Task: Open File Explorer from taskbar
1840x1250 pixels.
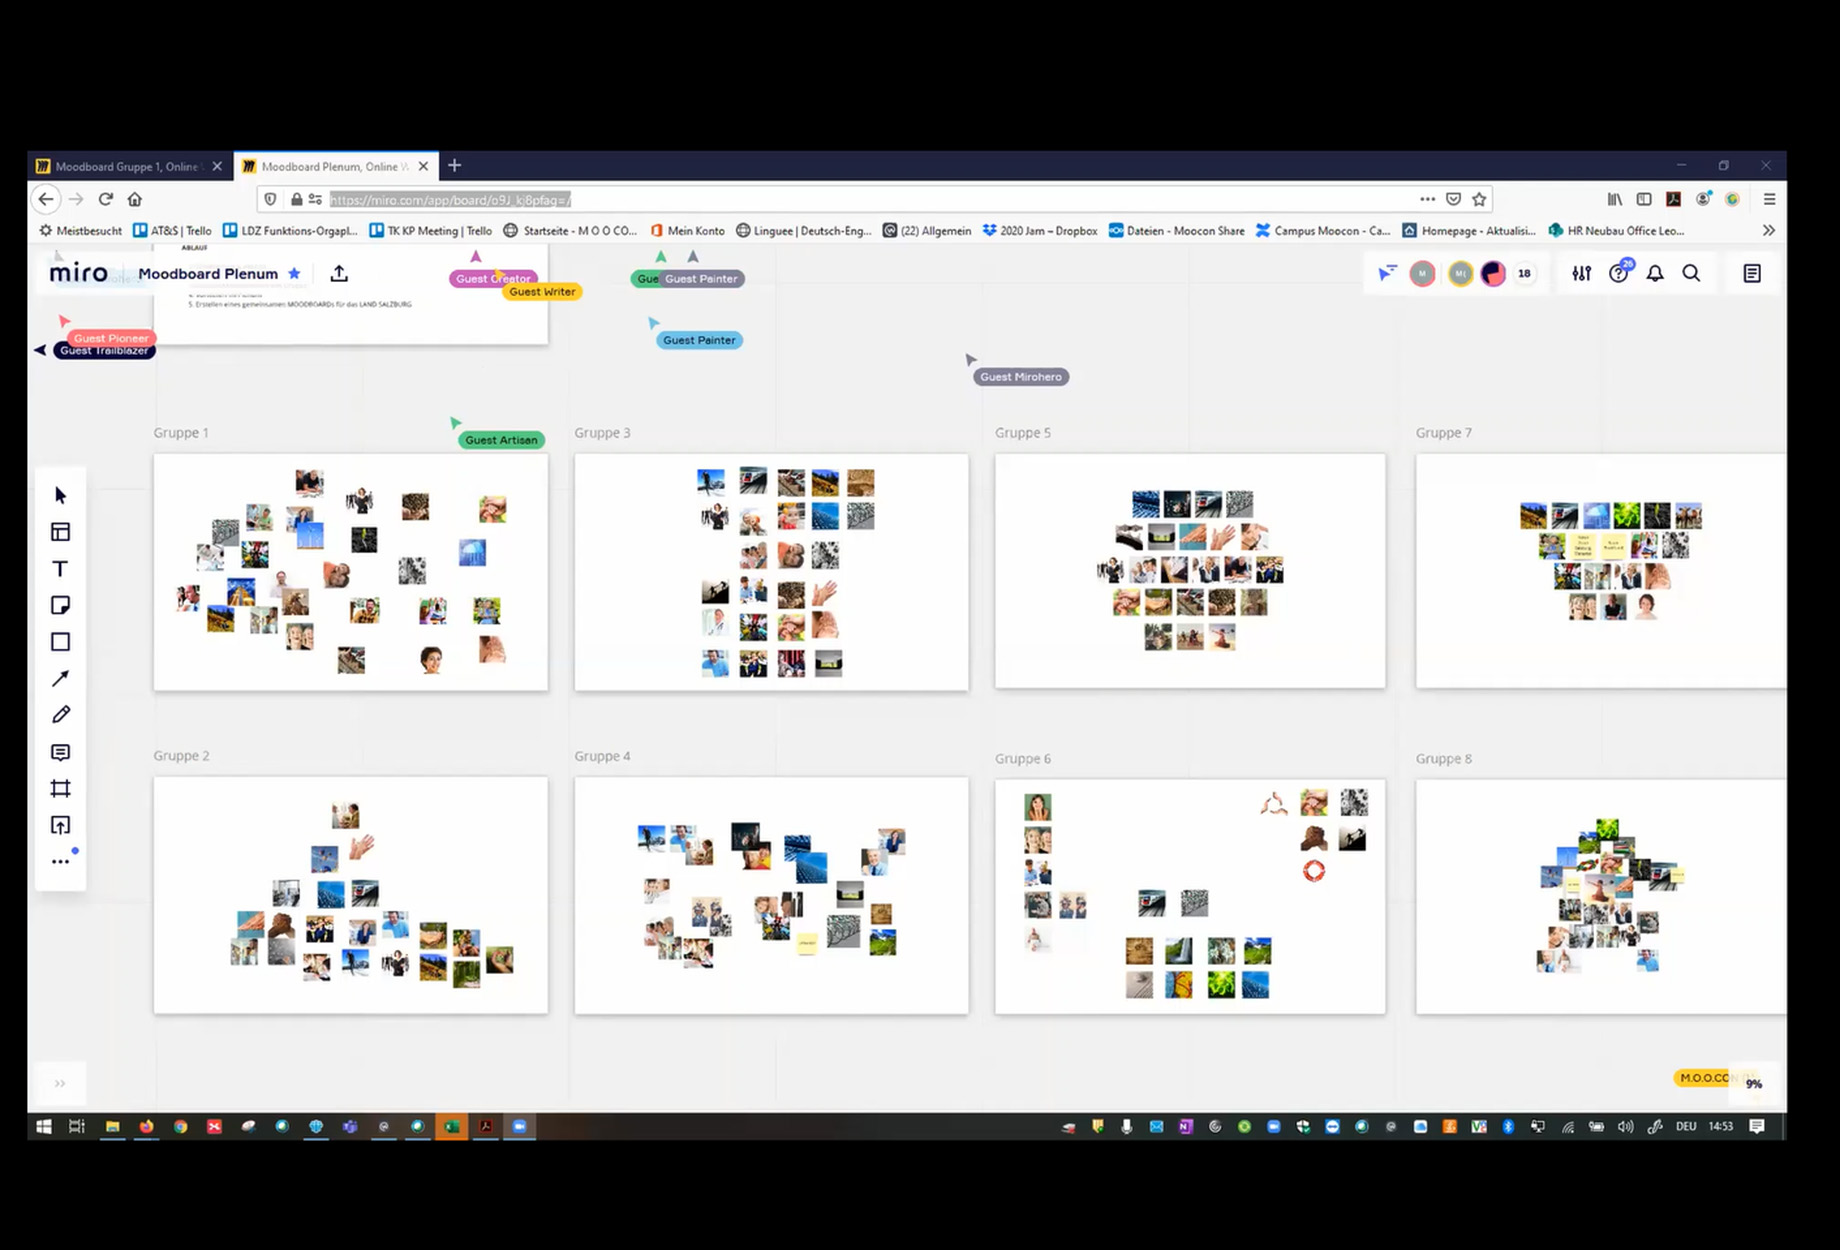Action: point(112,1126)
